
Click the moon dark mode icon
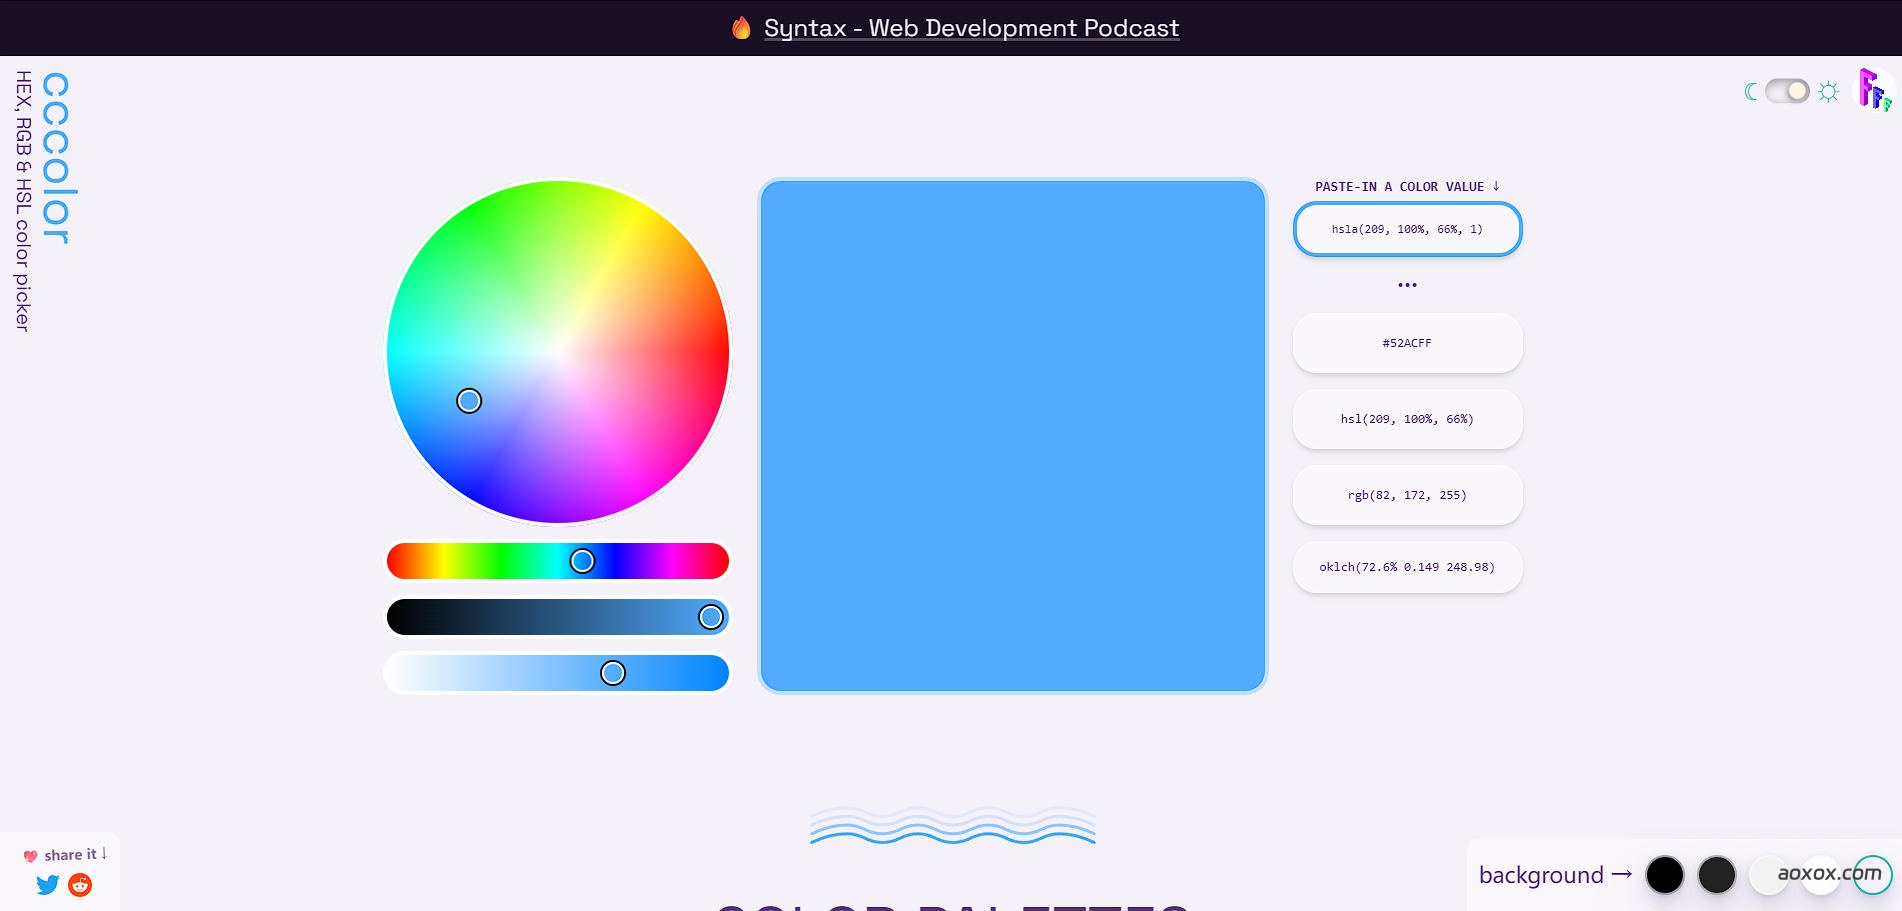pyautogui.click(x=1750, y=92)
